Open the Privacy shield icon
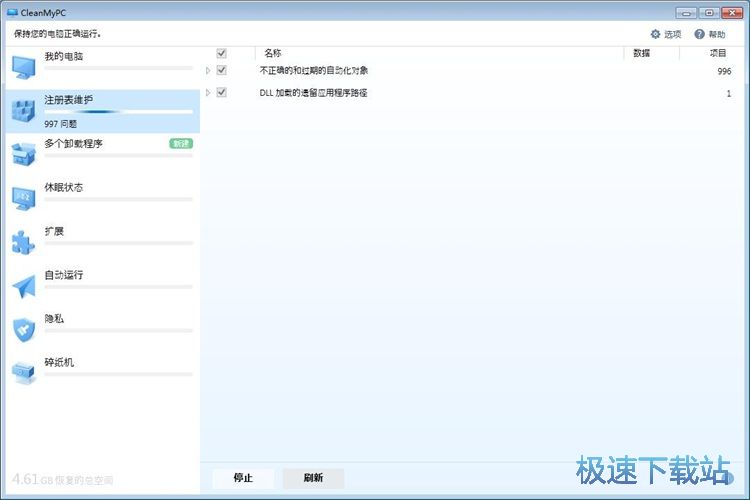Viewport: 750px width, 500px height. click(23, 330)
